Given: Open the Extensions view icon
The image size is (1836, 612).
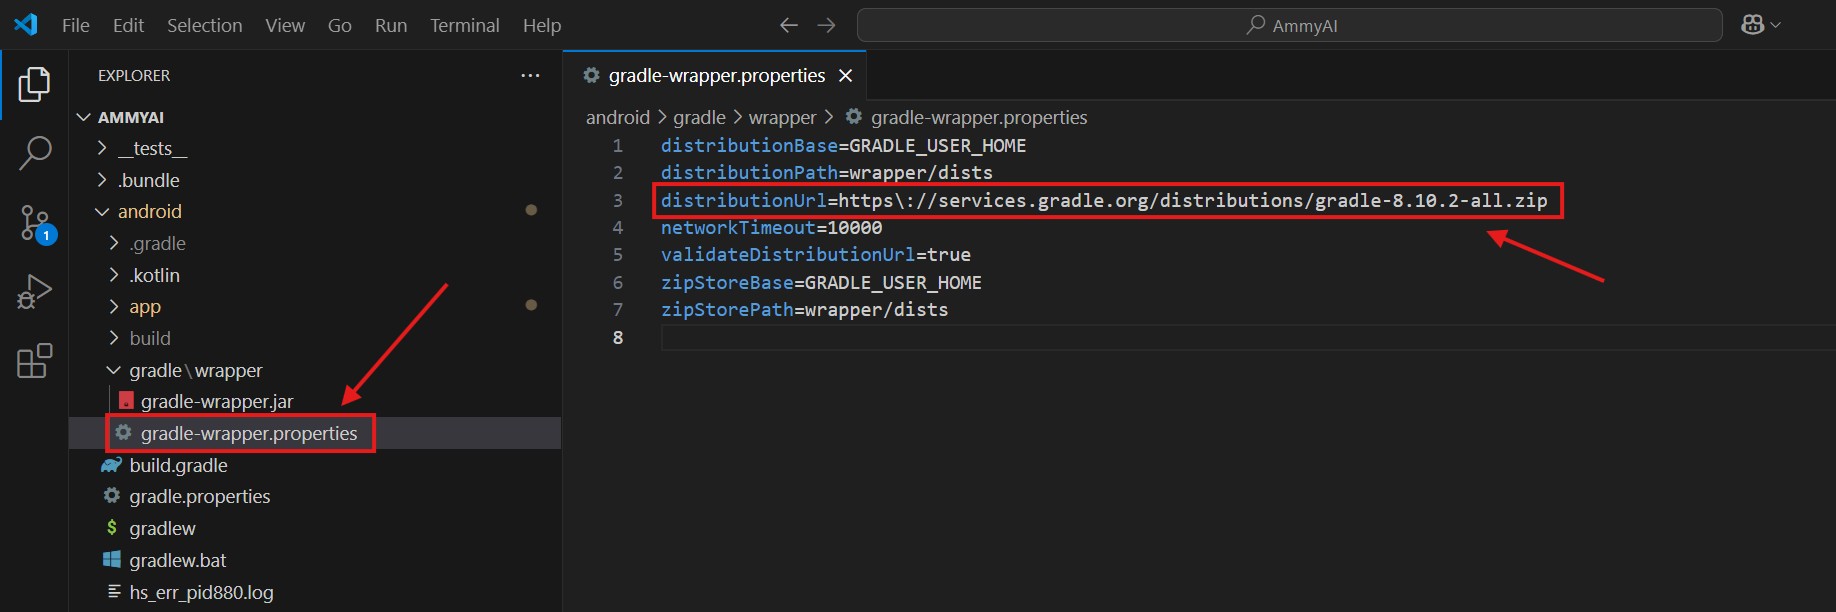Looking at the screenshot, I should [34, 361].
